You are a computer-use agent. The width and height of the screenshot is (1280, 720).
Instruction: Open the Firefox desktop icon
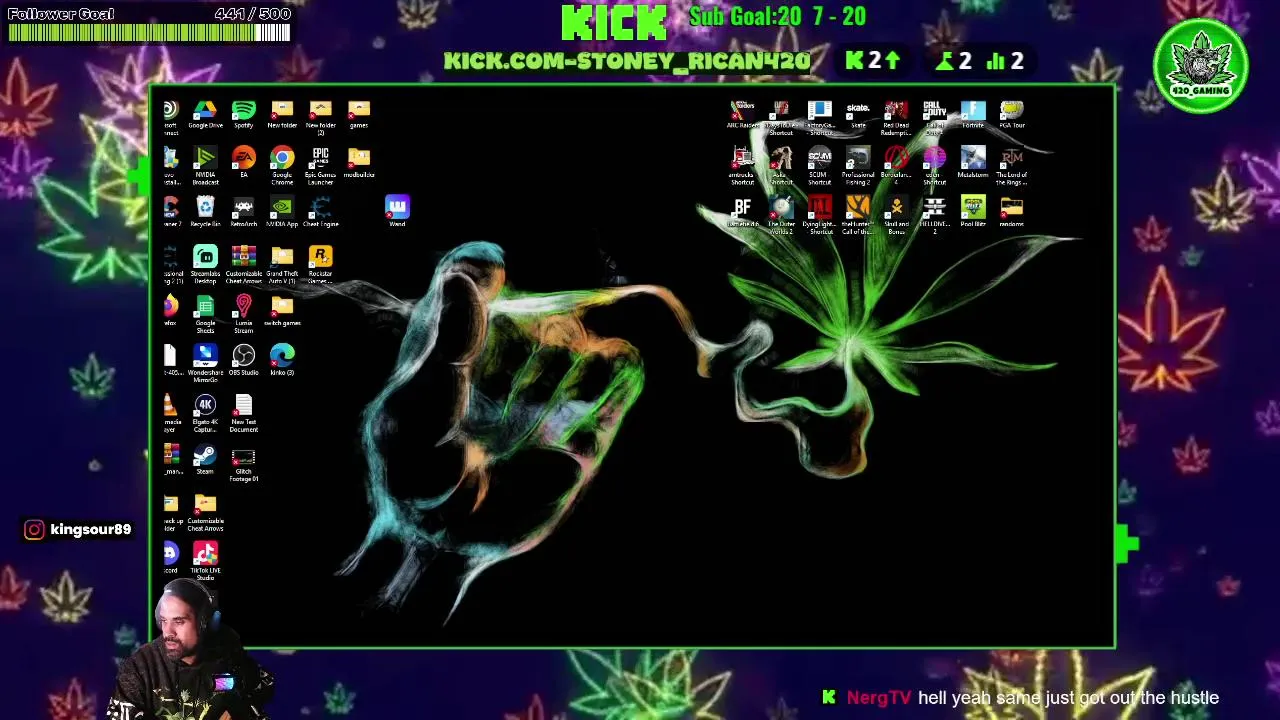[170, 311]
